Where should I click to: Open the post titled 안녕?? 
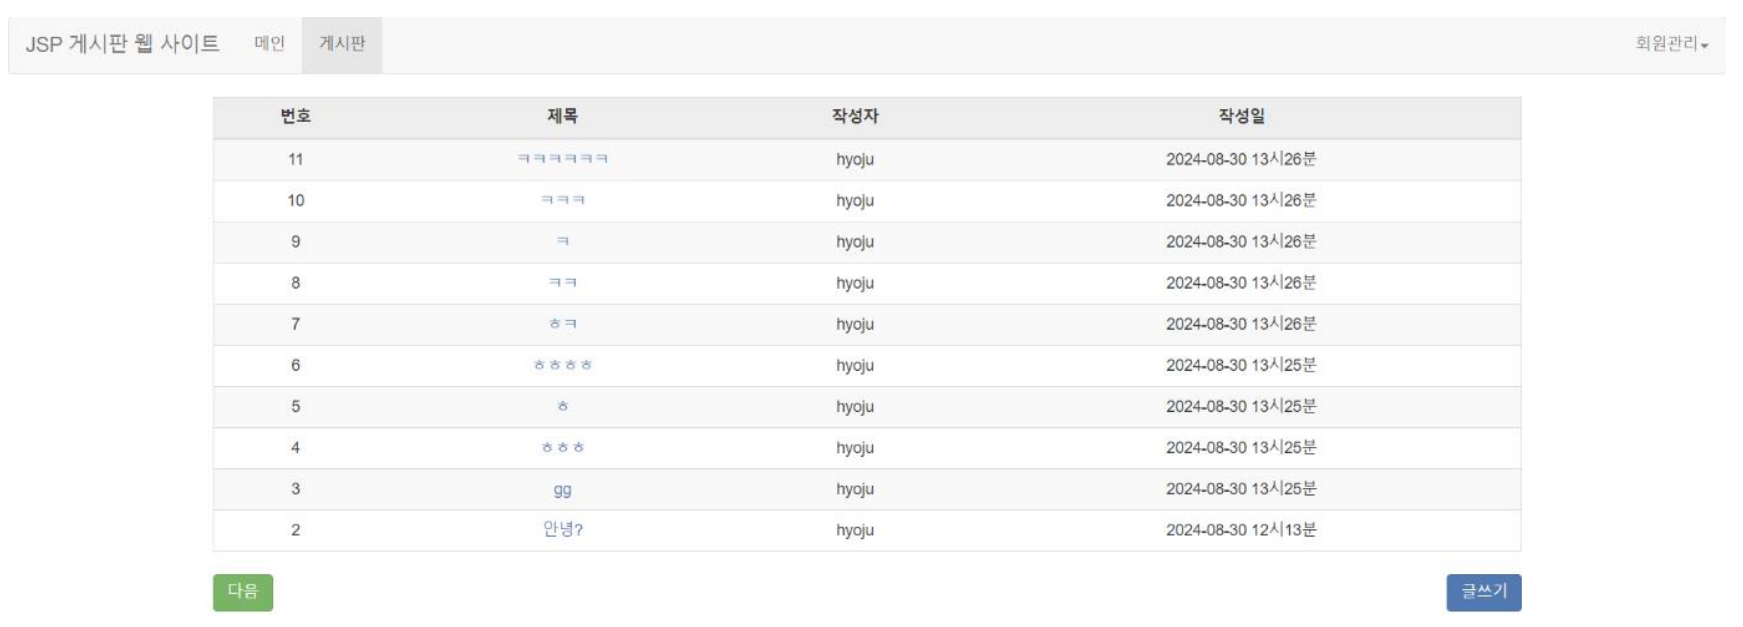coord(562,530)
